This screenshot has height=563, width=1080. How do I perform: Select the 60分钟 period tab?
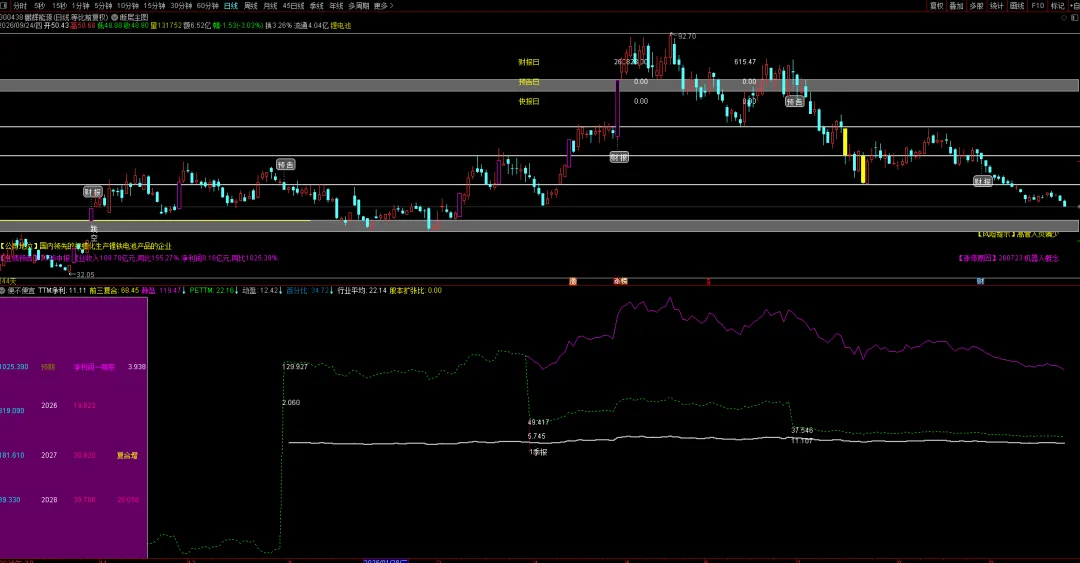pyautogui.click(x=207, y=6)
